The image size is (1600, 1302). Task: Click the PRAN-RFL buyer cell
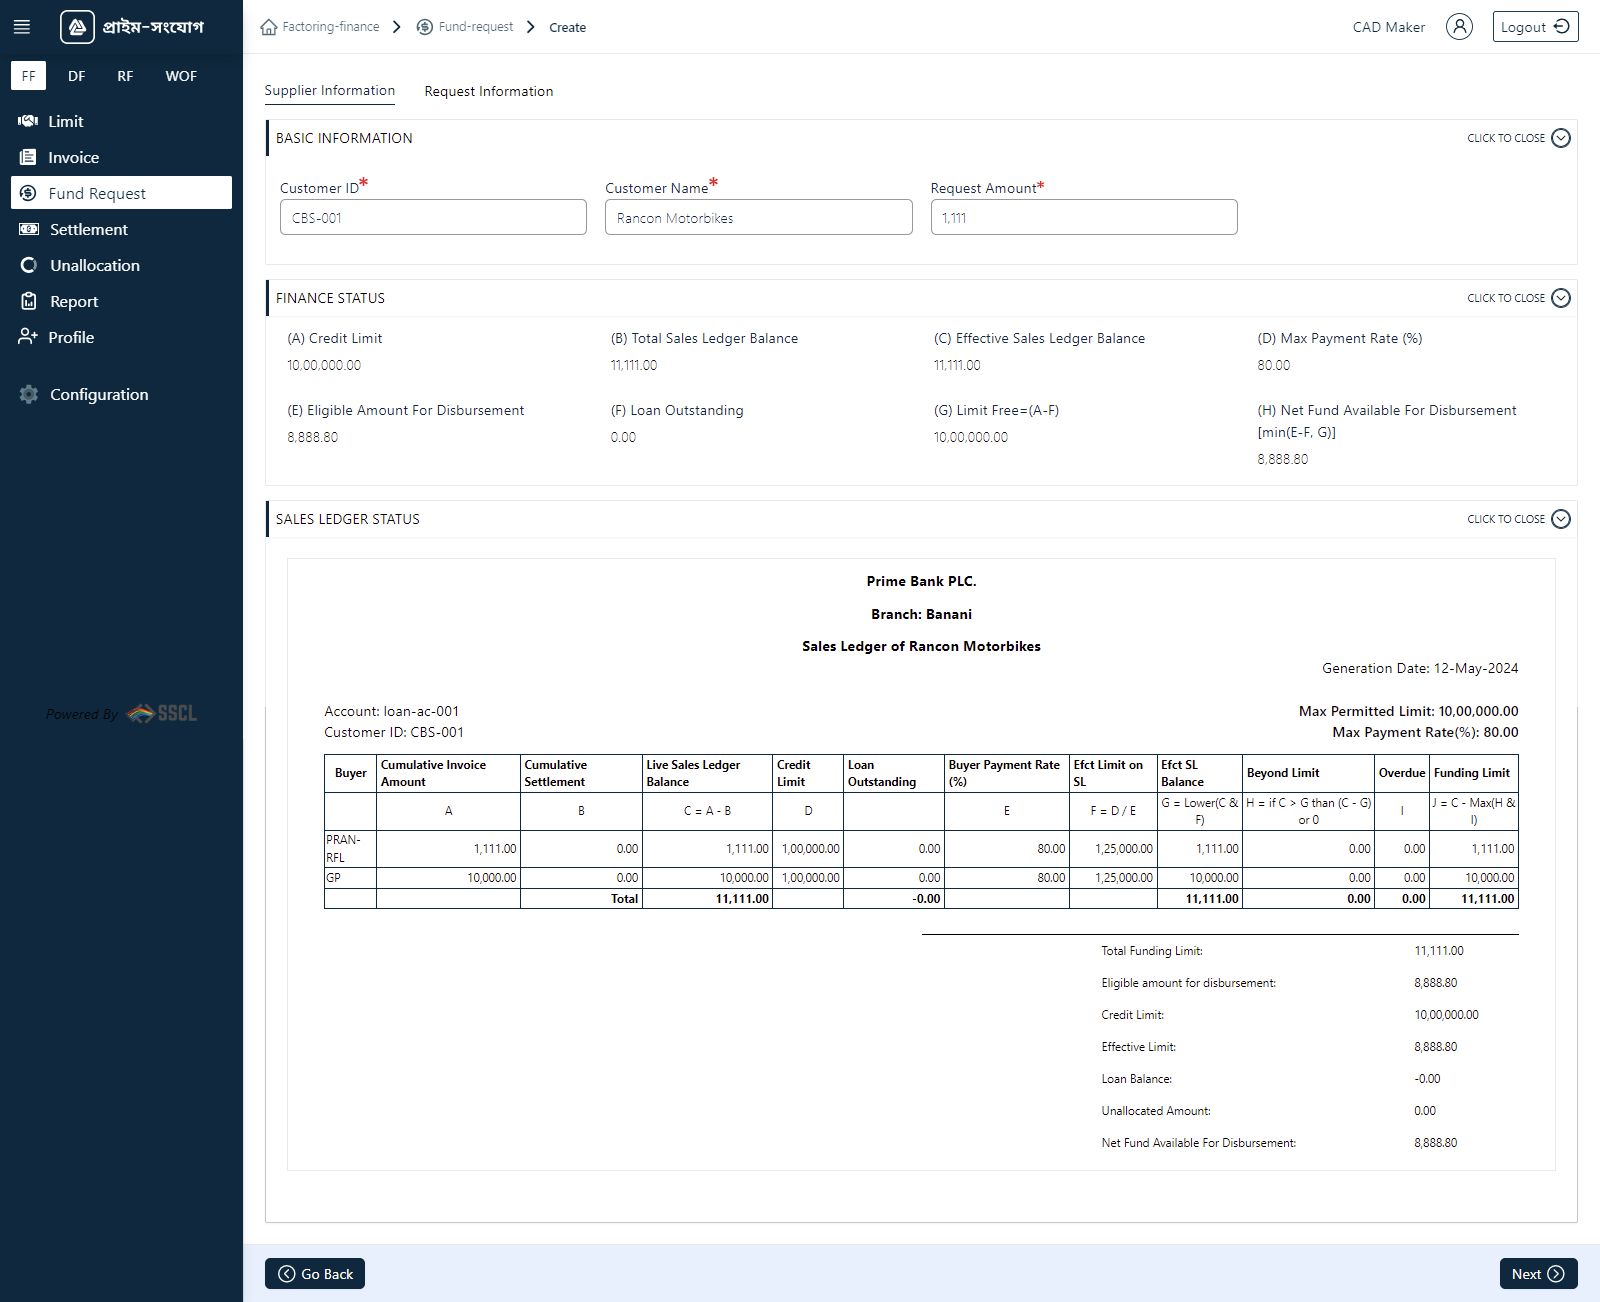350,848
